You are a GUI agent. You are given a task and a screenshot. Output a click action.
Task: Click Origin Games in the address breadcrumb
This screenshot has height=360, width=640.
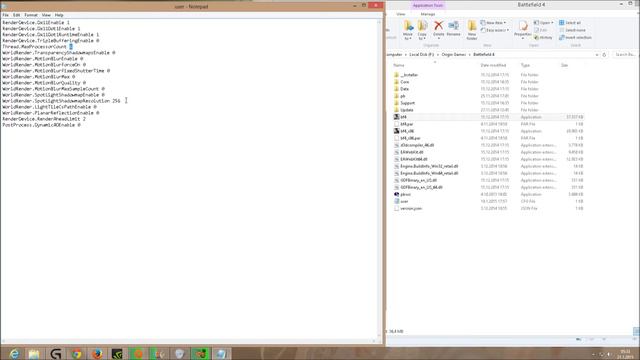point(453,55)
